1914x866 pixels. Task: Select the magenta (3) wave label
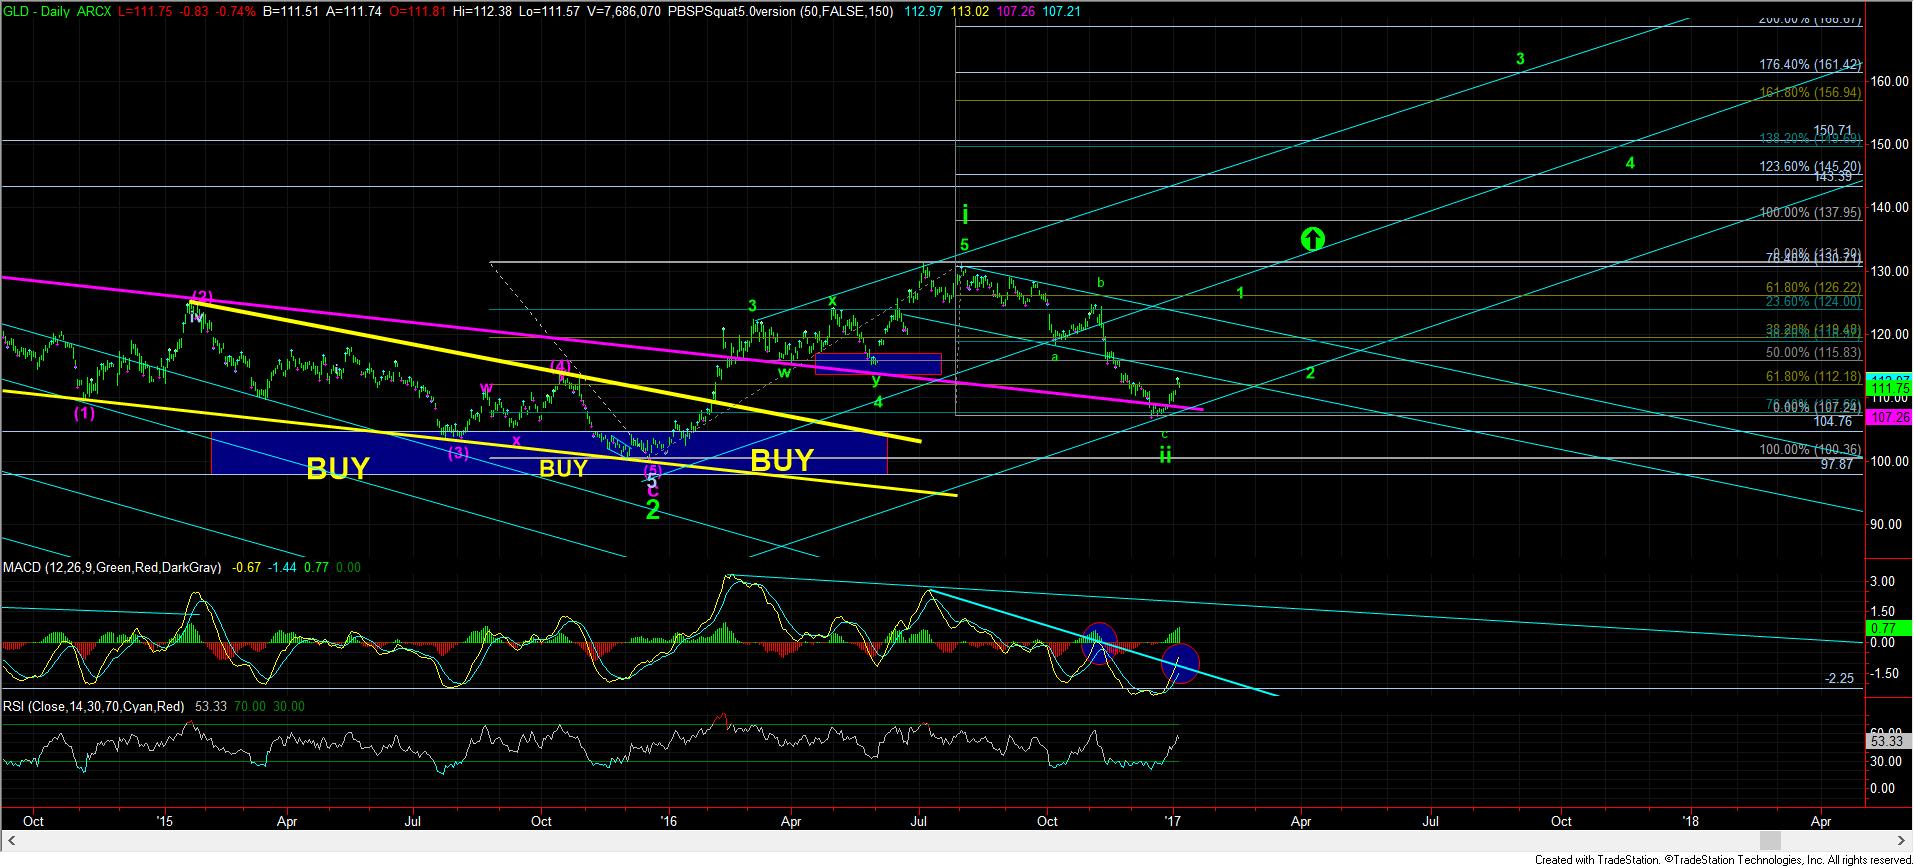click(458, 453)
